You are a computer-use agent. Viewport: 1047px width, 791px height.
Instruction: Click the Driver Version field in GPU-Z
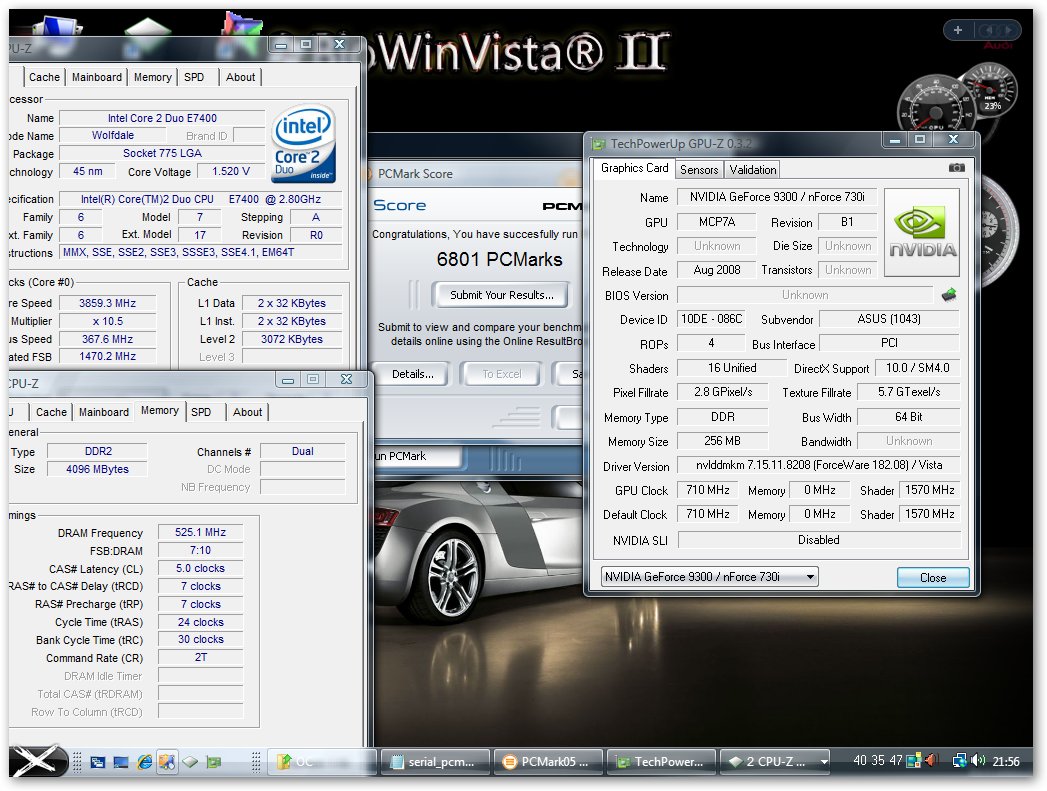pos(819,465)
